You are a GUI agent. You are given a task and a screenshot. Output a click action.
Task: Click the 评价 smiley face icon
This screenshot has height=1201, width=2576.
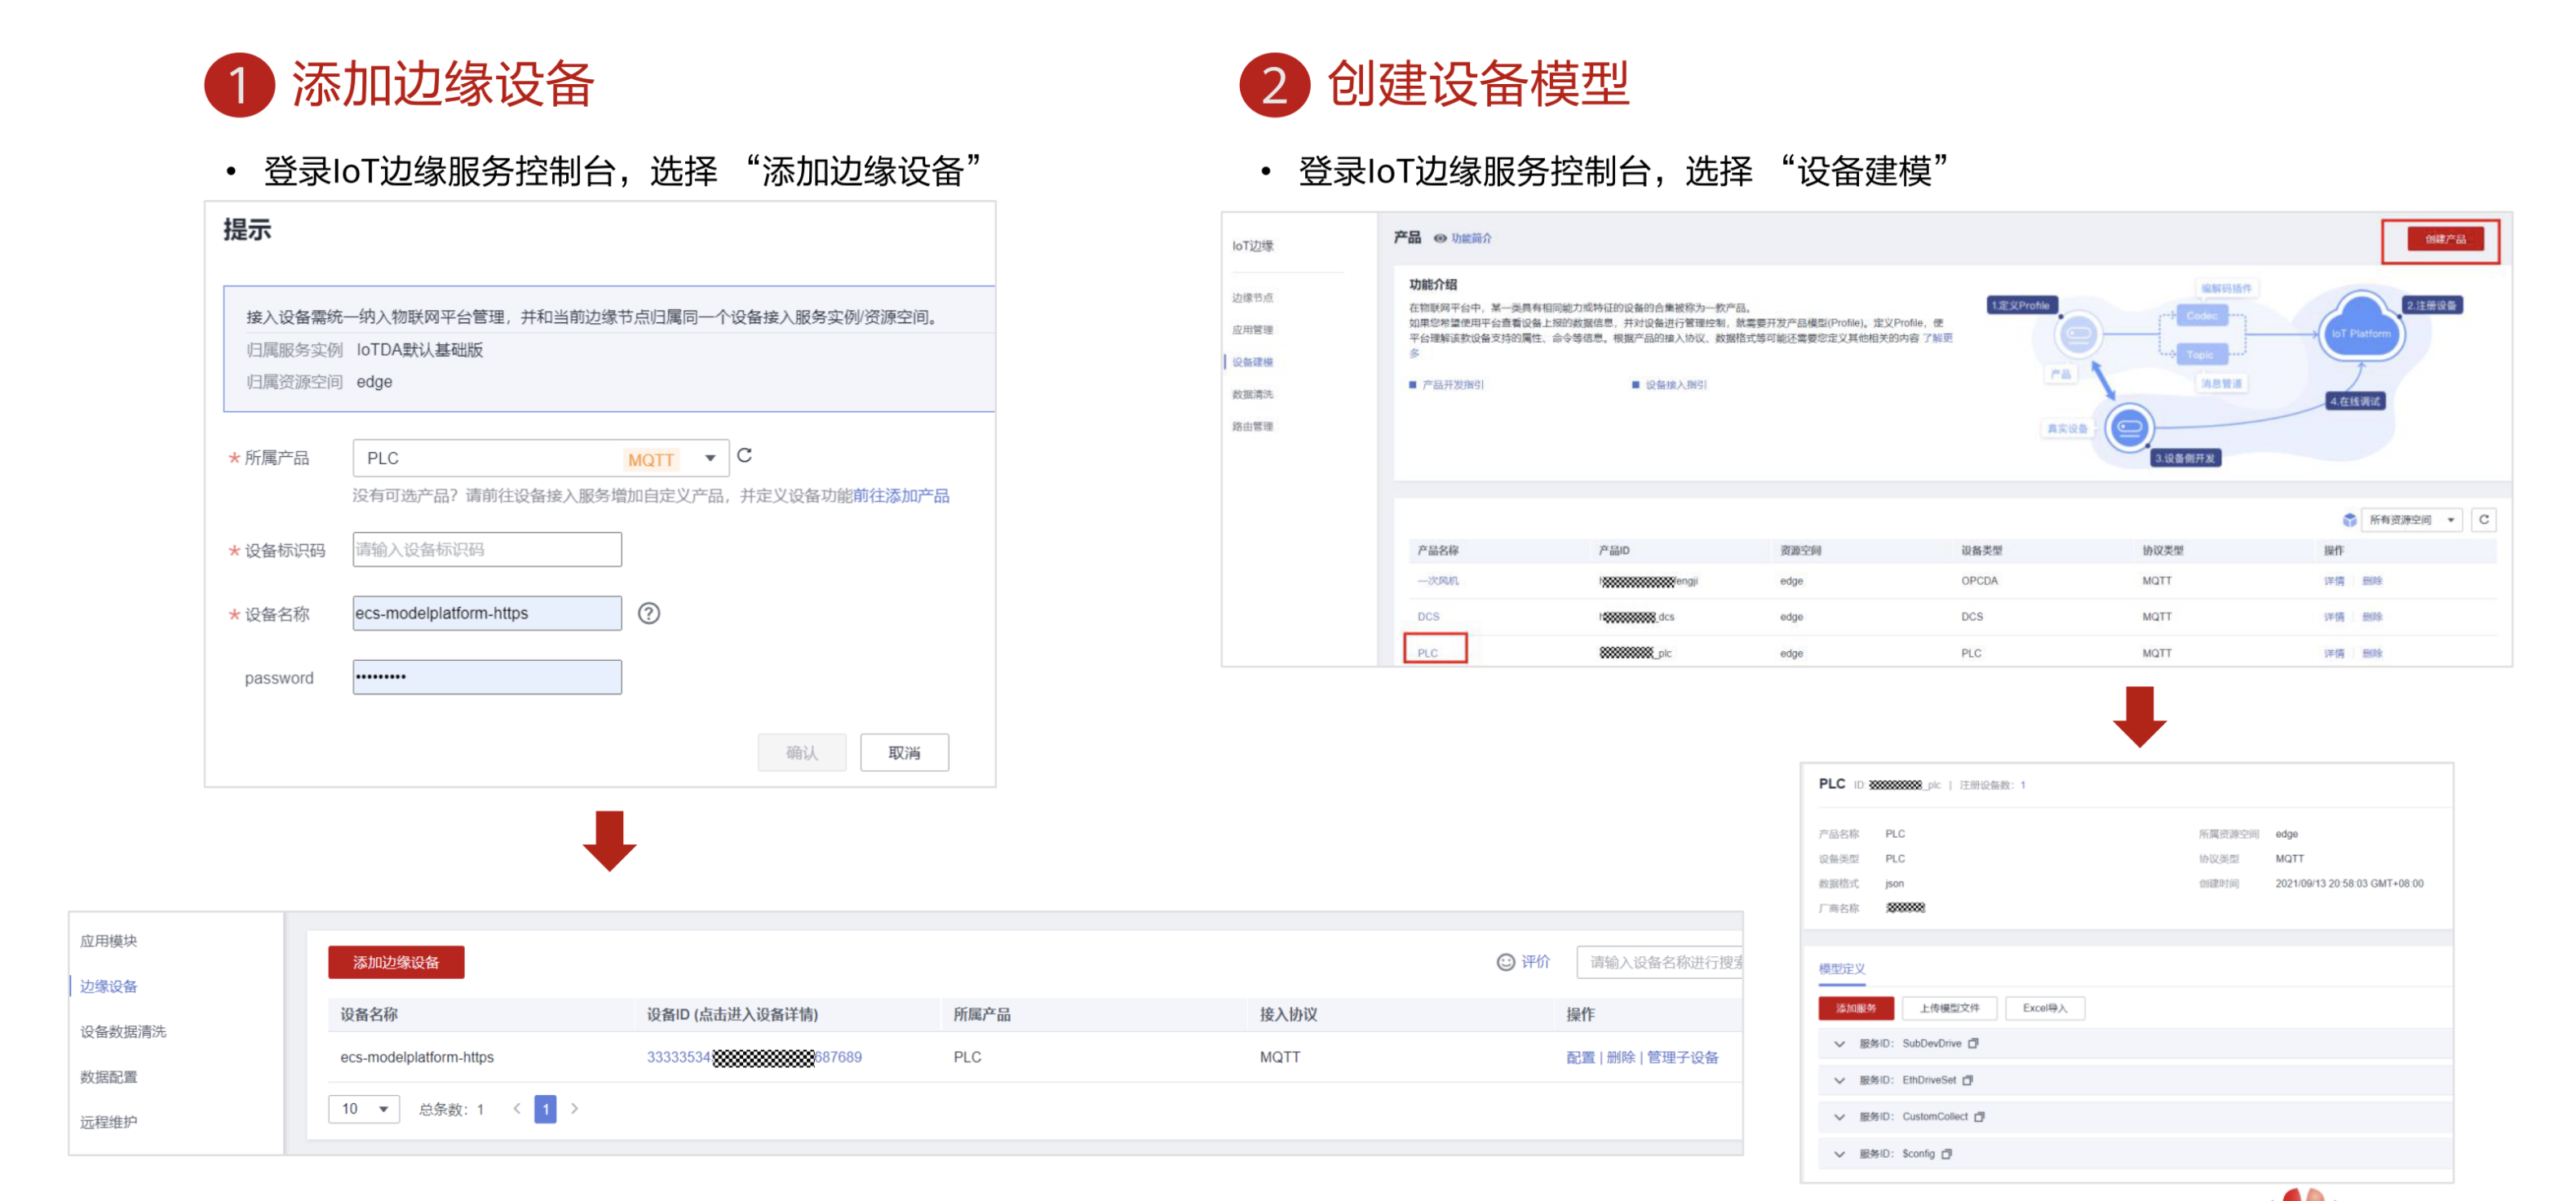pos(1504,961)
